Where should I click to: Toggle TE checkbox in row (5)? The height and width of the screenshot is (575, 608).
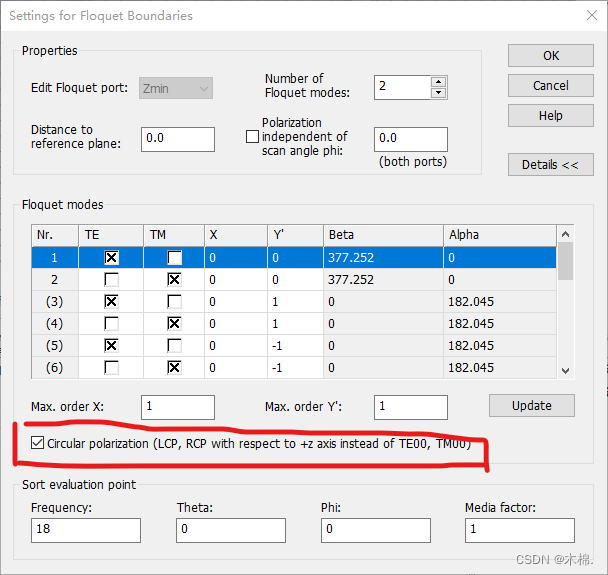[x=111, y=345]
